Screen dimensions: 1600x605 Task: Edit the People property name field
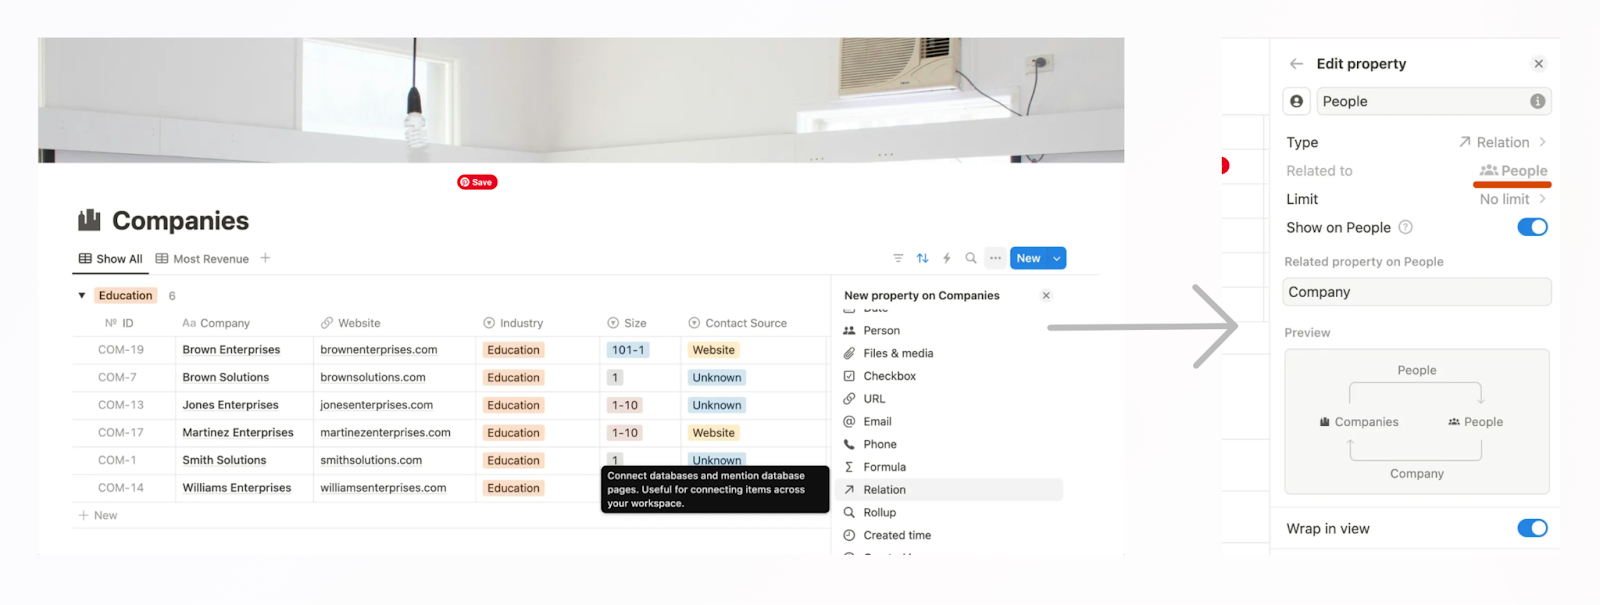click(x=1434, y=101)
